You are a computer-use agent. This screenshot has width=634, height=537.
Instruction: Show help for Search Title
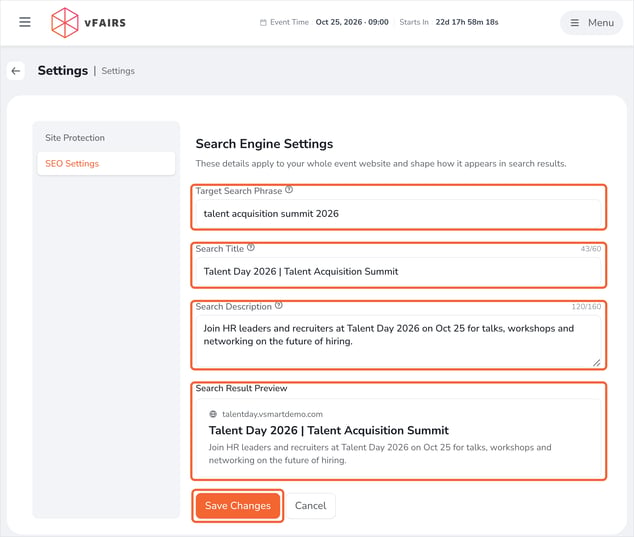(251, 247)
